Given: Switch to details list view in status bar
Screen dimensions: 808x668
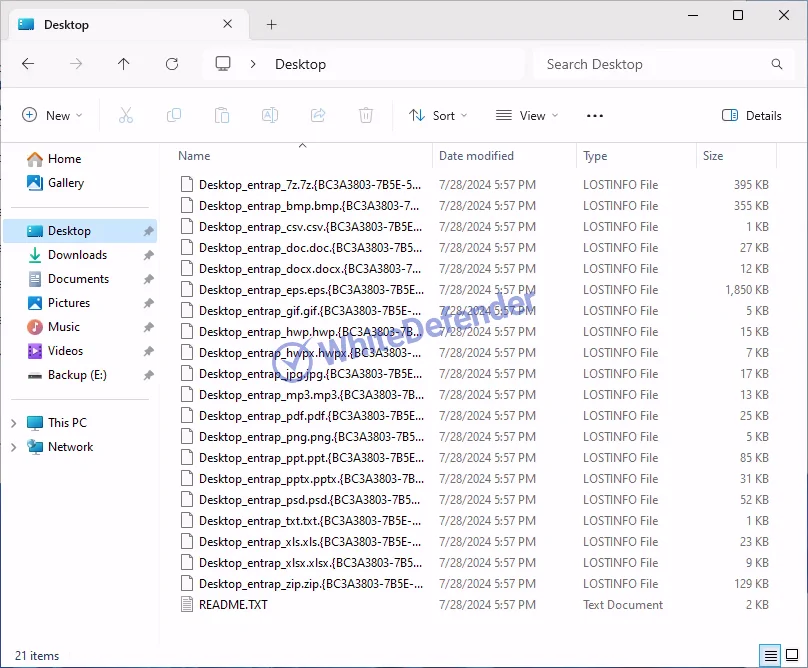Looking at the screenshot, I should click(771, 656).
